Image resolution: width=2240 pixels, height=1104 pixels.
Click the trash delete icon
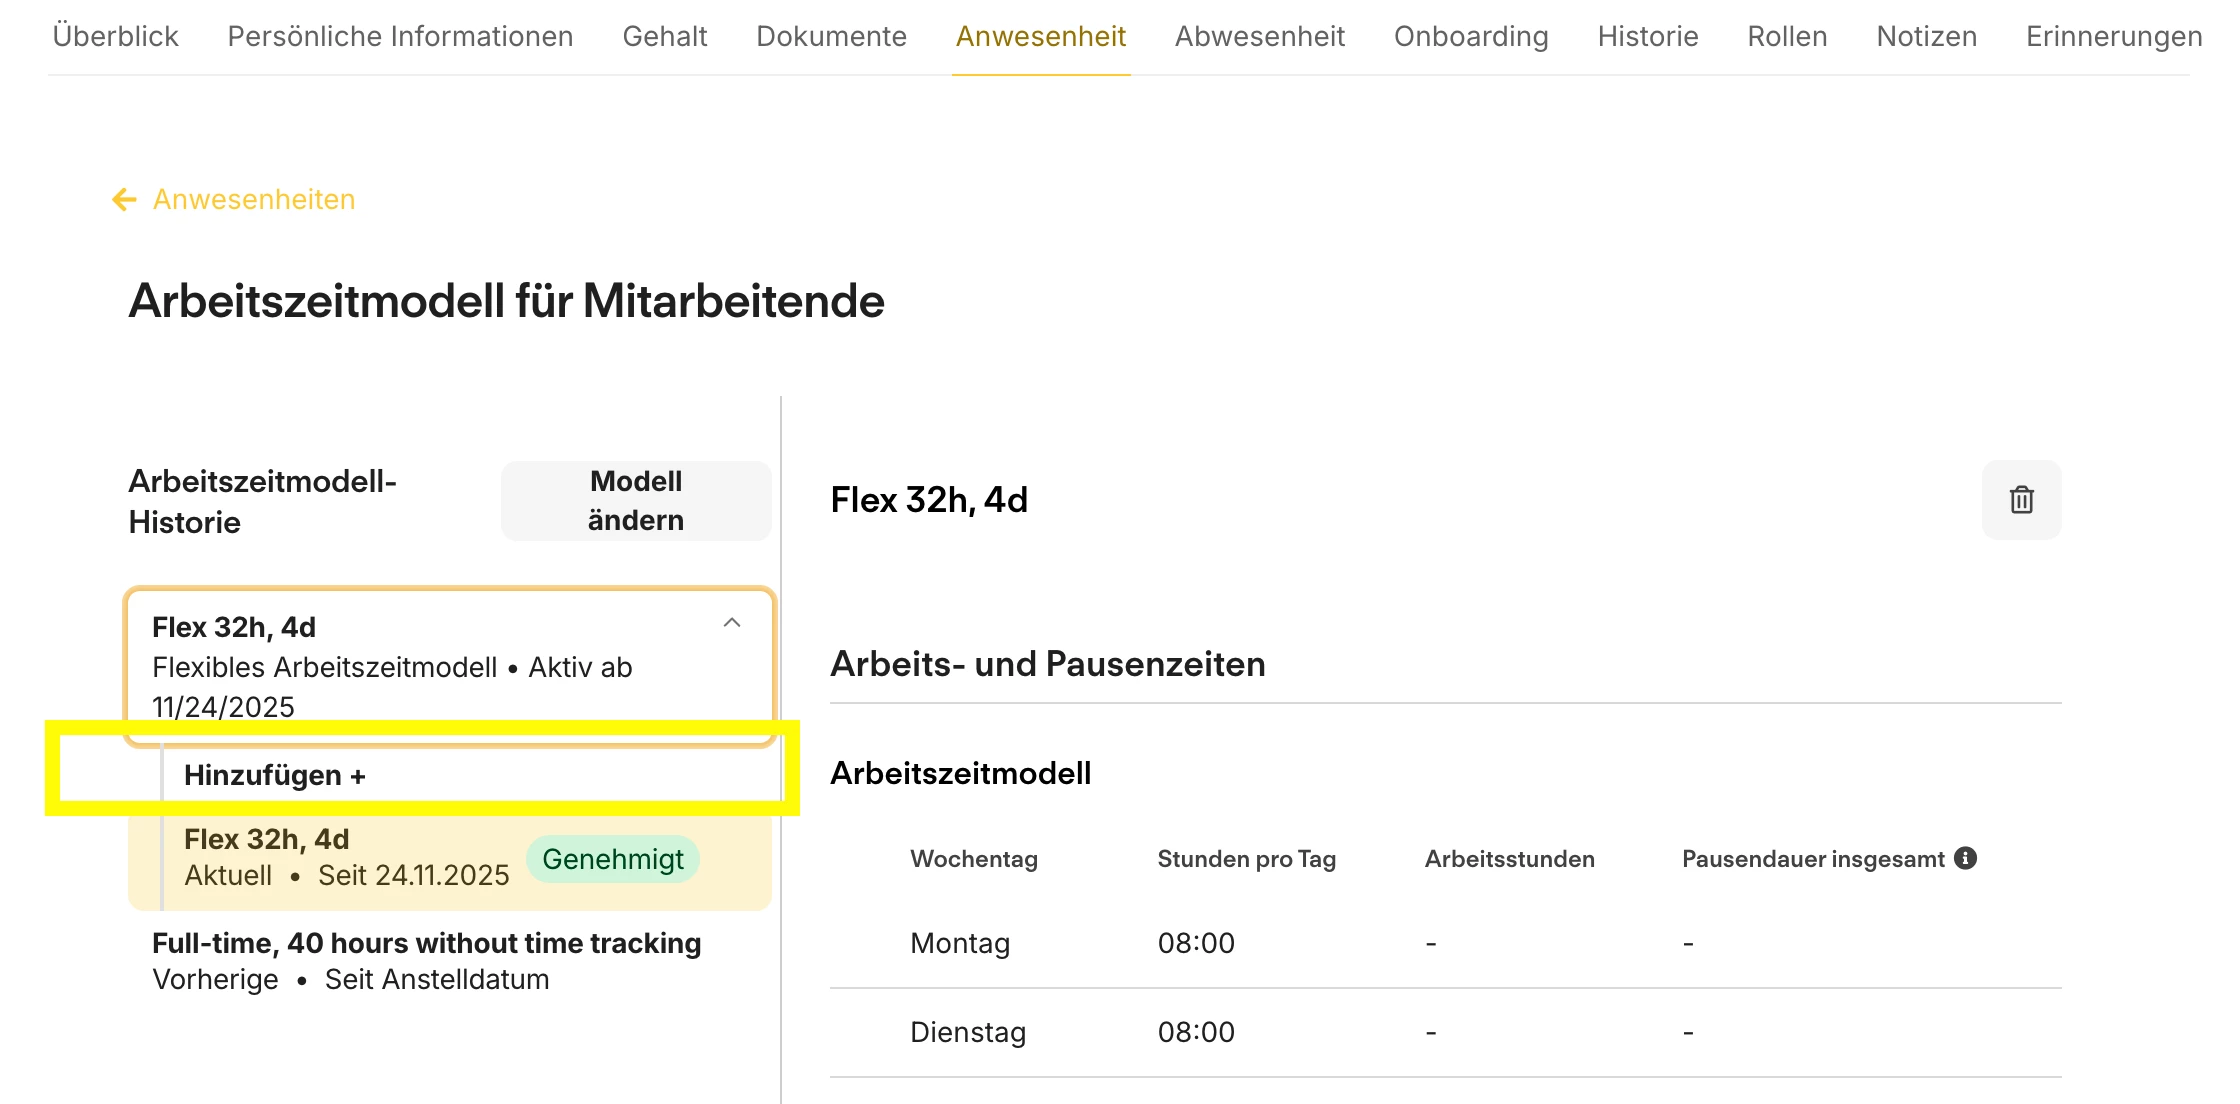tap(2021, 500)
